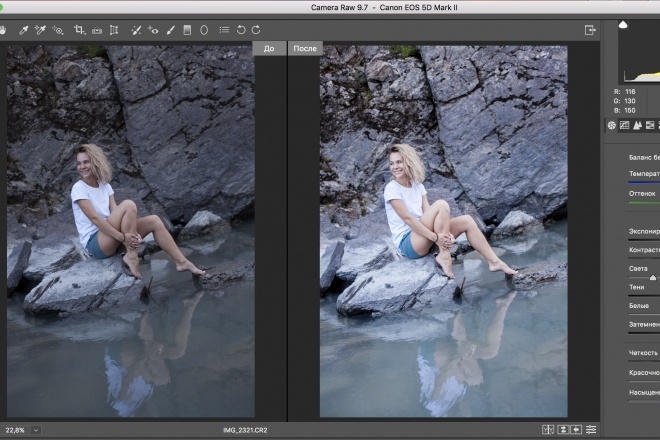Screen dimensions: 660x440
Task: Click the Тени shadows label
Action: (x=636, y=287)
